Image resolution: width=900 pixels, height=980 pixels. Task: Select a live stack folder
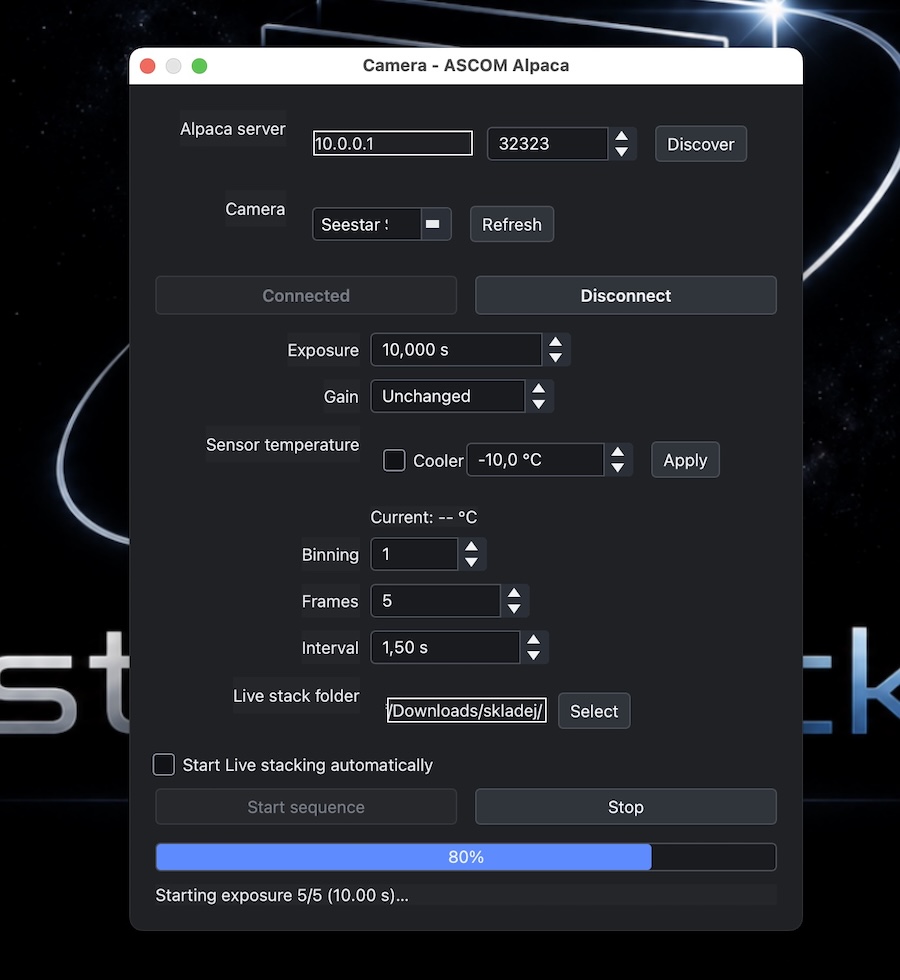point(594,711)
